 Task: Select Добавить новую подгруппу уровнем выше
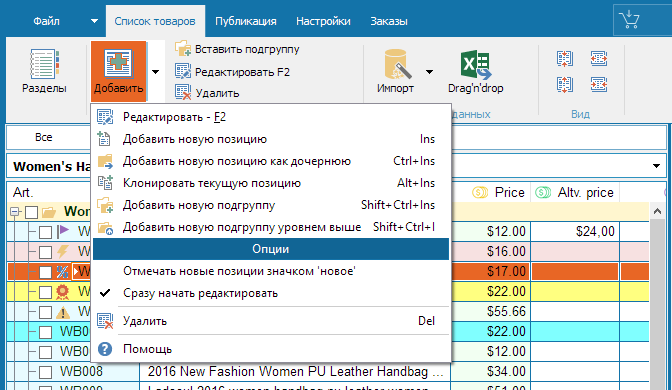pos(271,227)
